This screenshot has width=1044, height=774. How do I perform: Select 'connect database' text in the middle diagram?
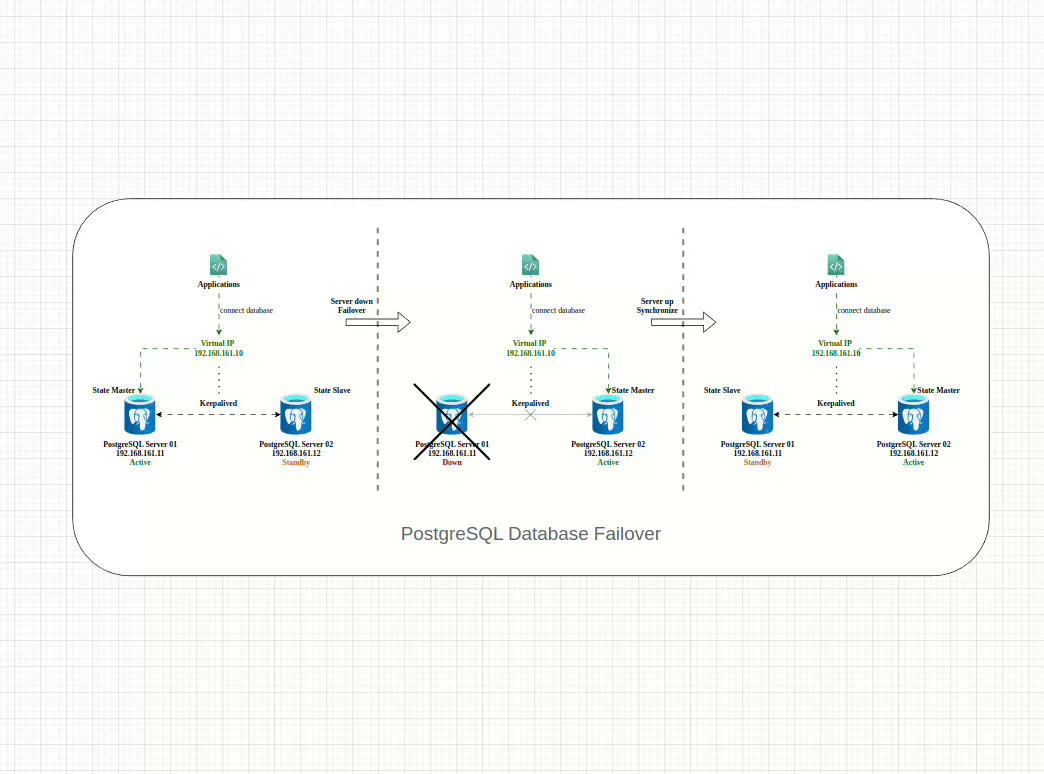pos(559,310)
